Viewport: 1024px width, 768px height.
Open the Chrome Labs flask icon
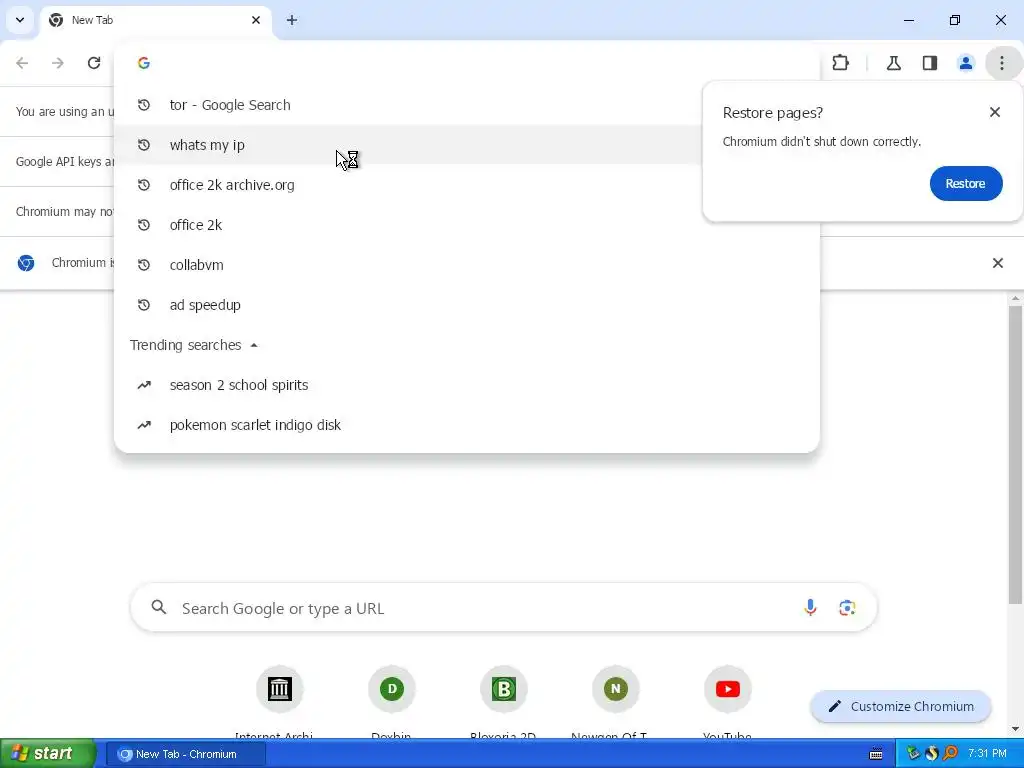(x=893, y=63)
